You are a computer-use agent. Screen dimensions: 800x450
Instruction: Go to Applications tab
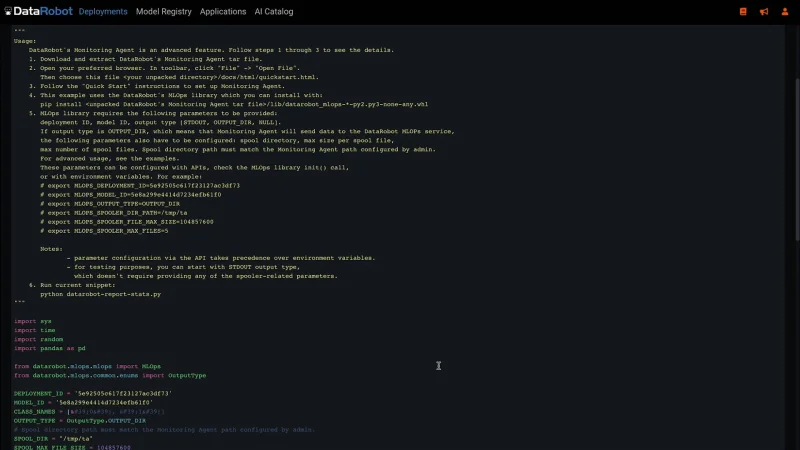coord(223,11)
